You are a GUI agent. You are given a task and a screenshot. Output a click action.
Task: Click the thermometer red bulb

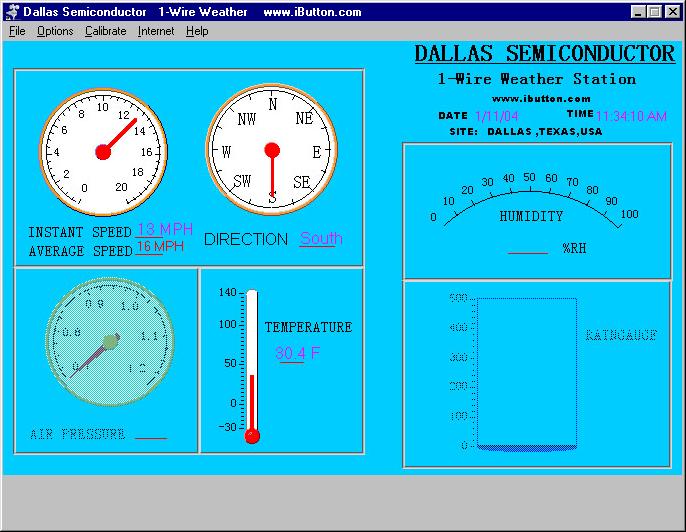pyautogui.click(x=252, y=436)
